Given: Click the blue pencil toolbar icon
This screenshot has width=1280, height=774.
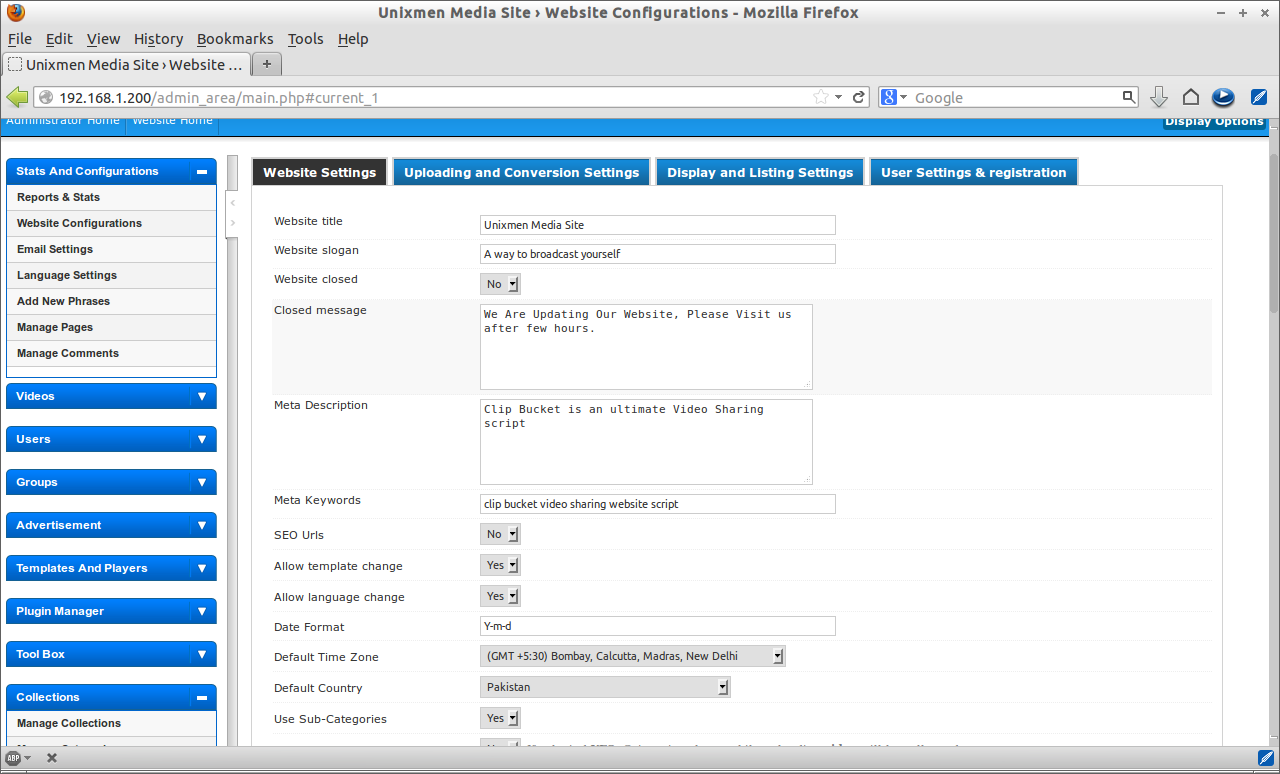Looking at the screenshot, I should pyautogui.click(x=1259, y=97).
